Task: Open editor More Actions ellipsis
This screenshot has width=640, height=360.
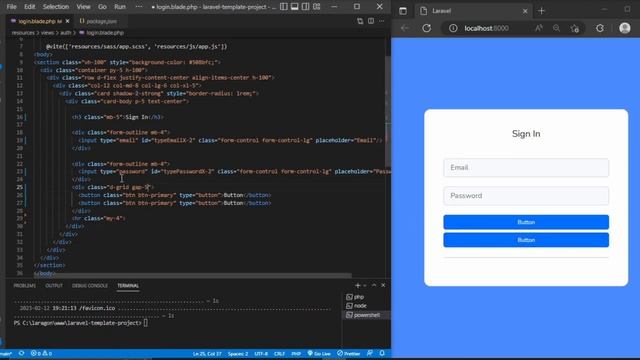Action: [x=381, y=21]
